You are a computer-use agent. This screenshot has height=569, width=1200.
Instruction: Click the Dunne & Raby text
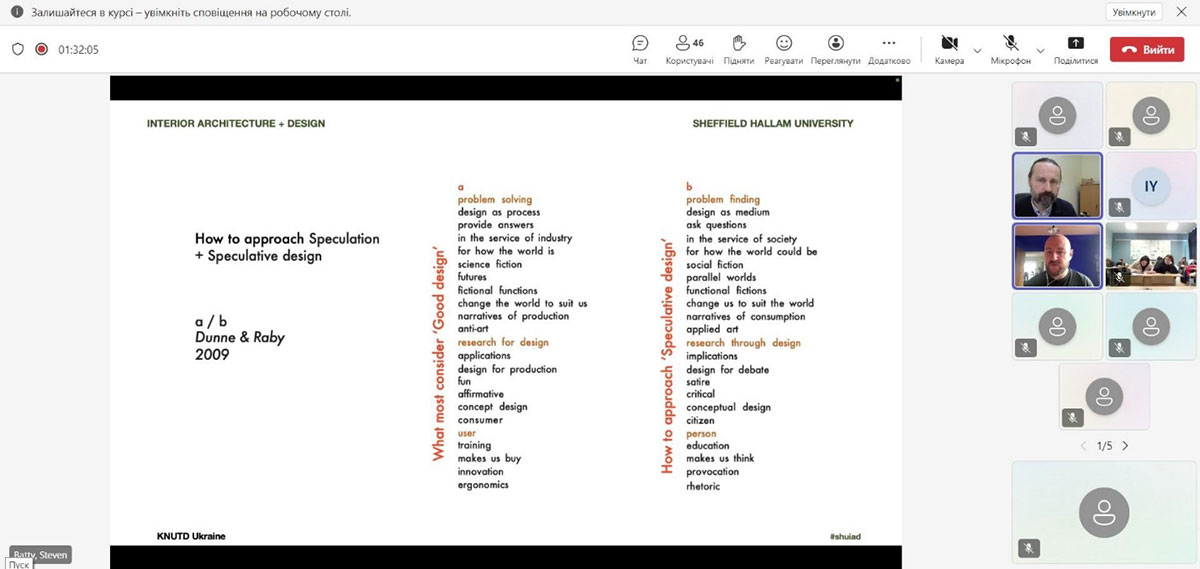click(x=240, y=337)
